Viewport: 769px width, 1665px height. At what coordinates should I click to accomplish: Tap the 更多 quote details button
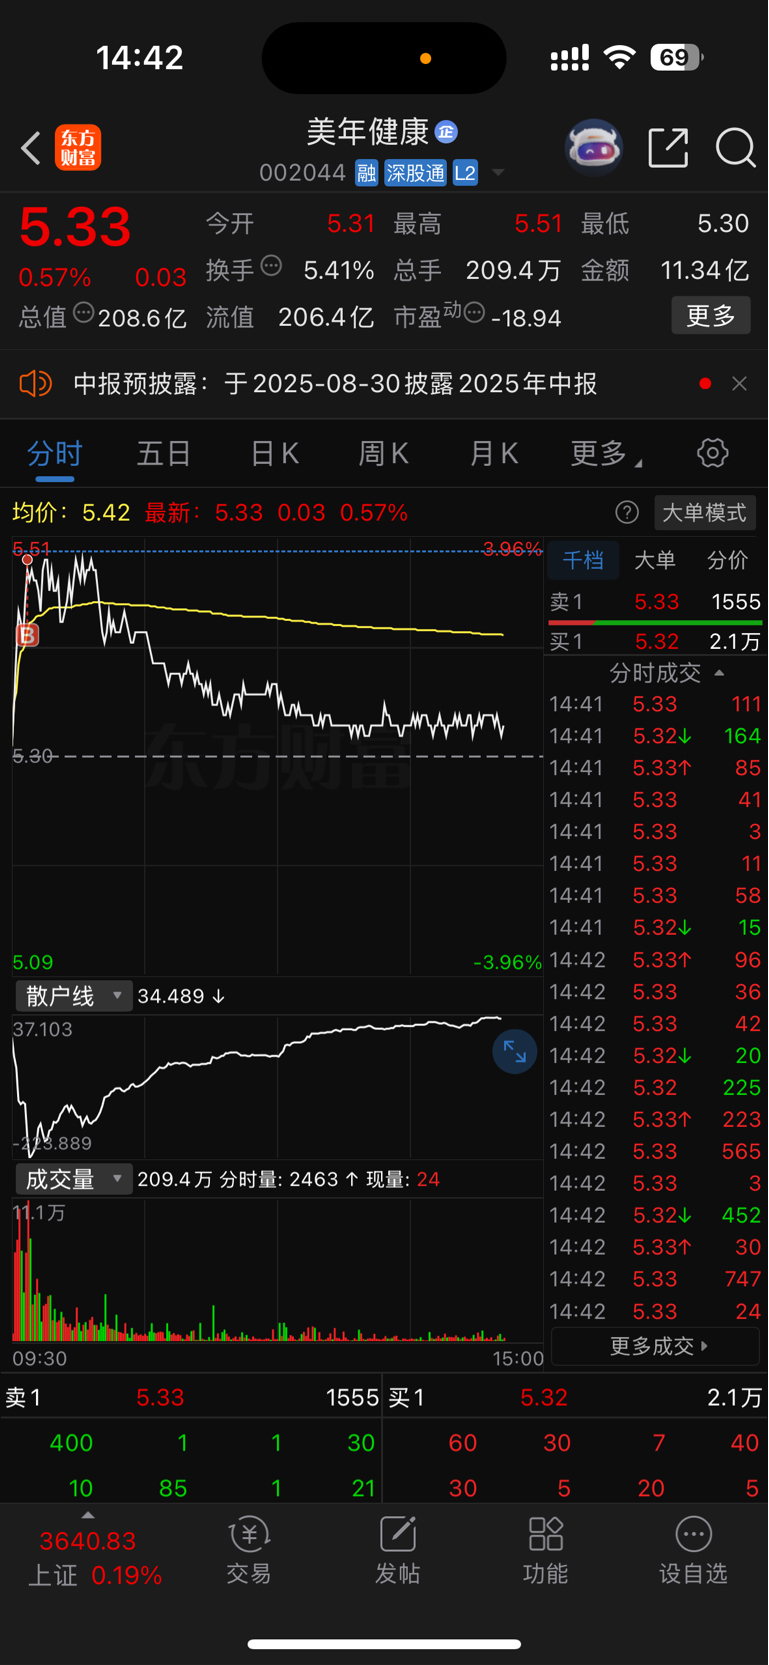[711, 316]
